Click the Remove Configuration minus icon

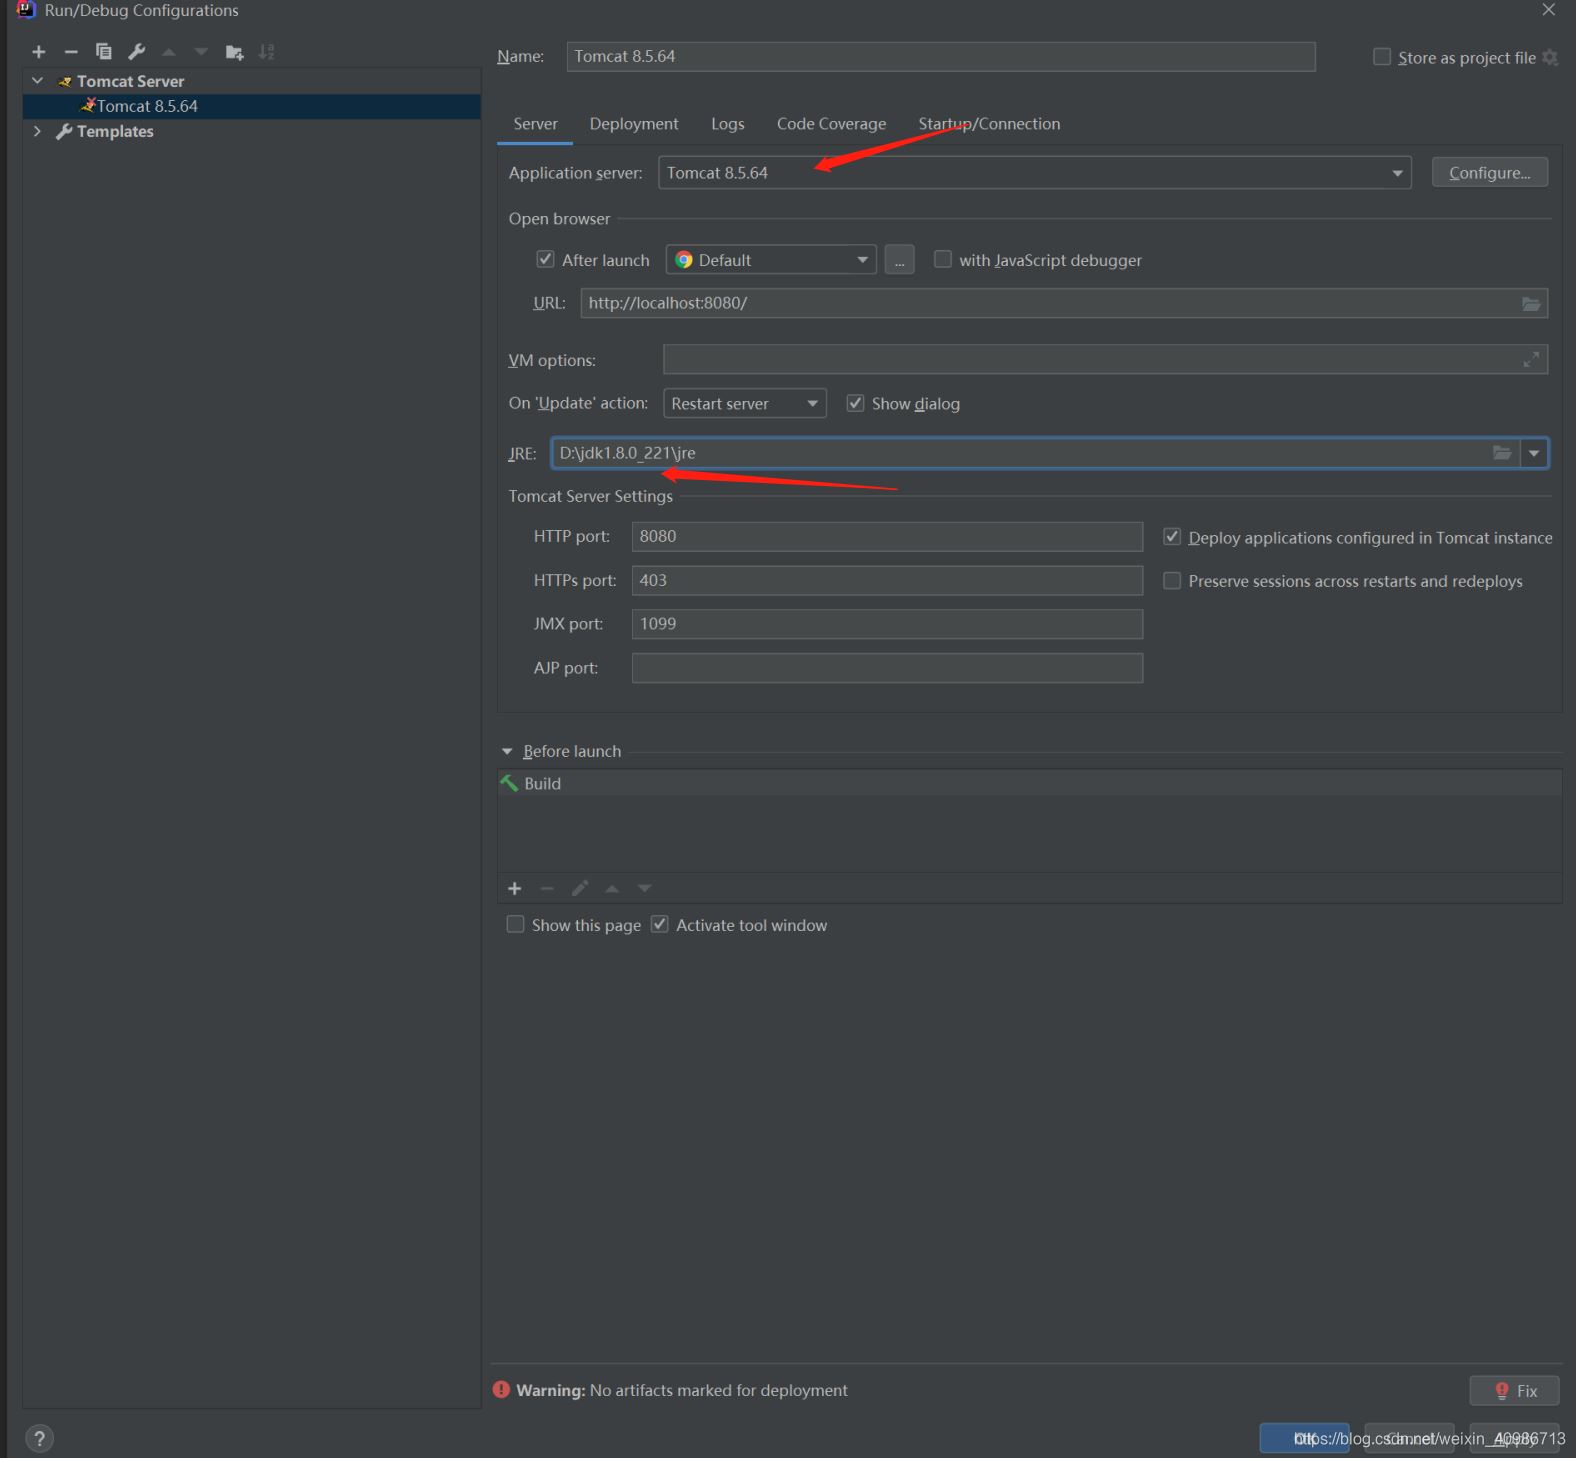coord(71,52)
